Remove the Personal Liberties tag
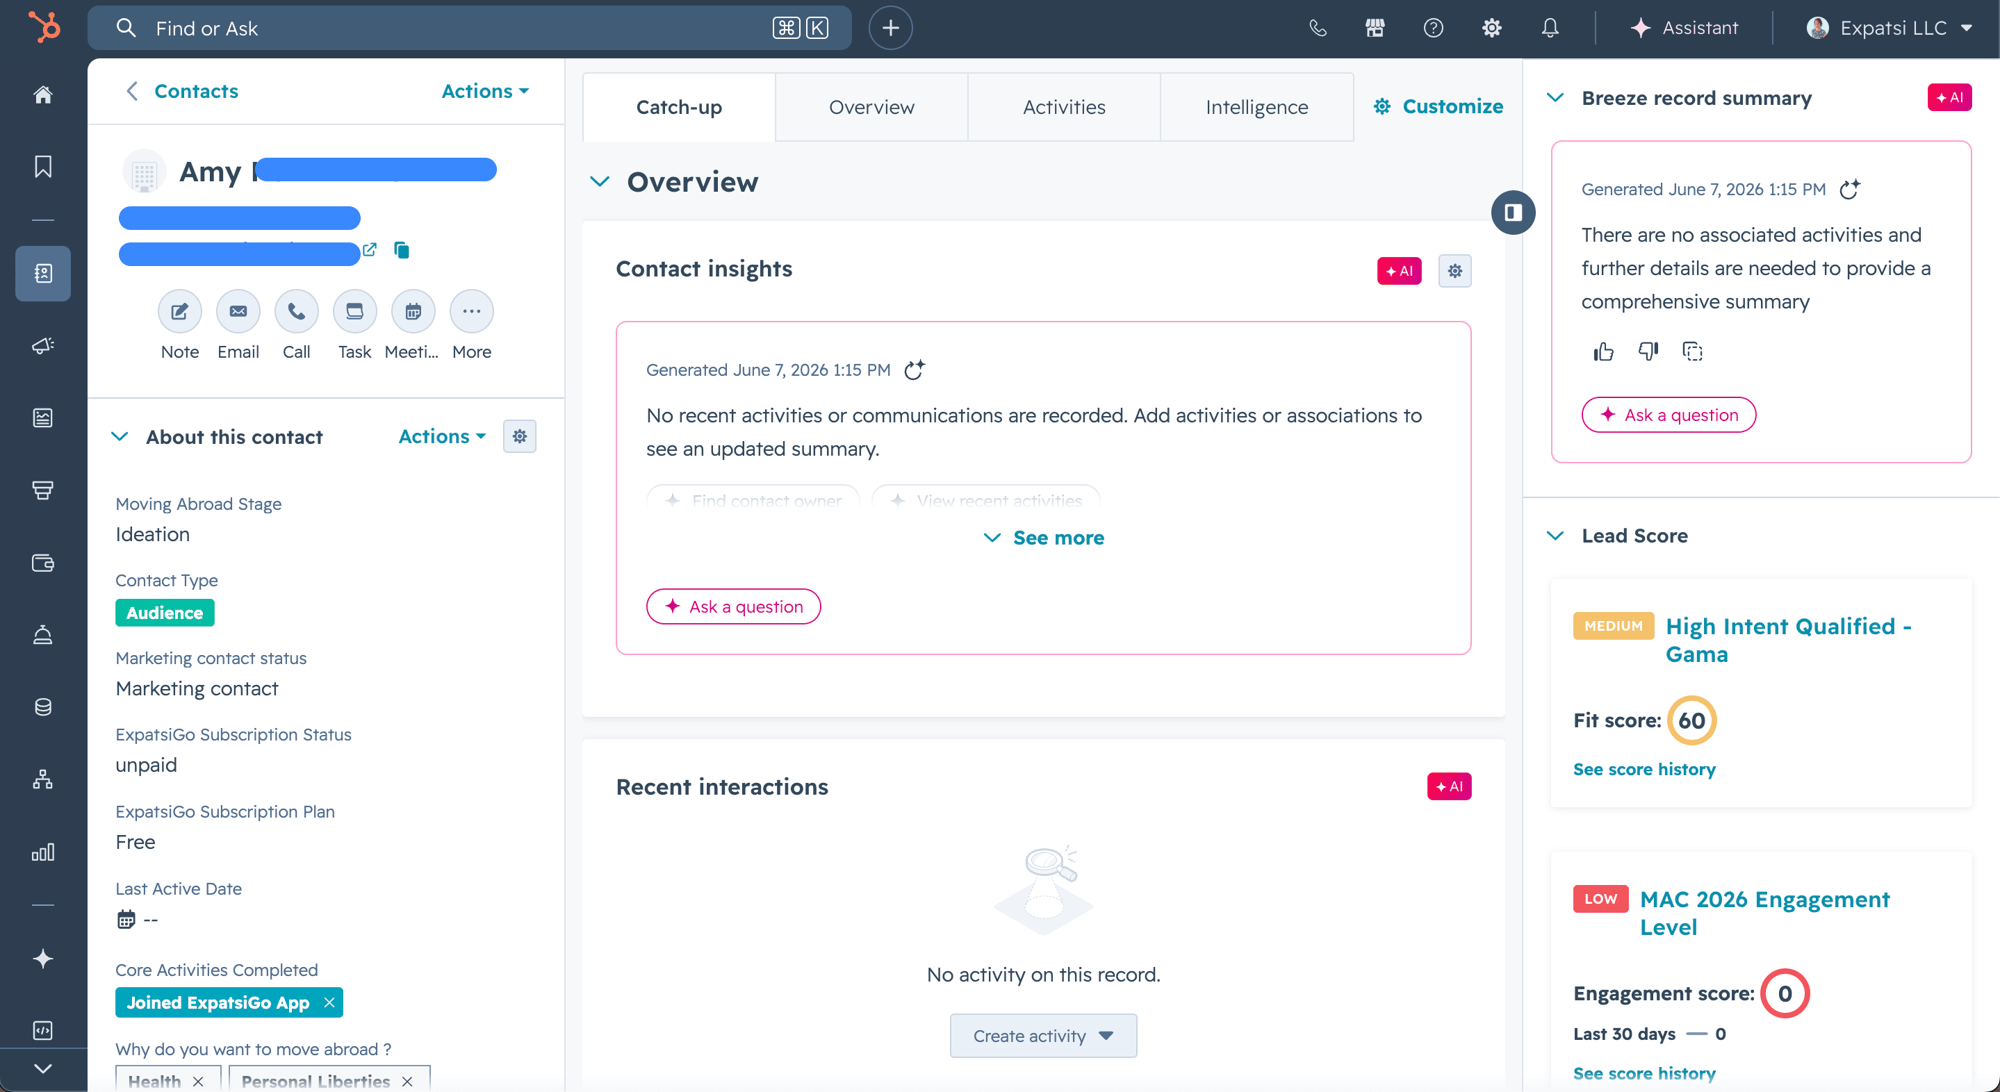 pos(407,1081)
